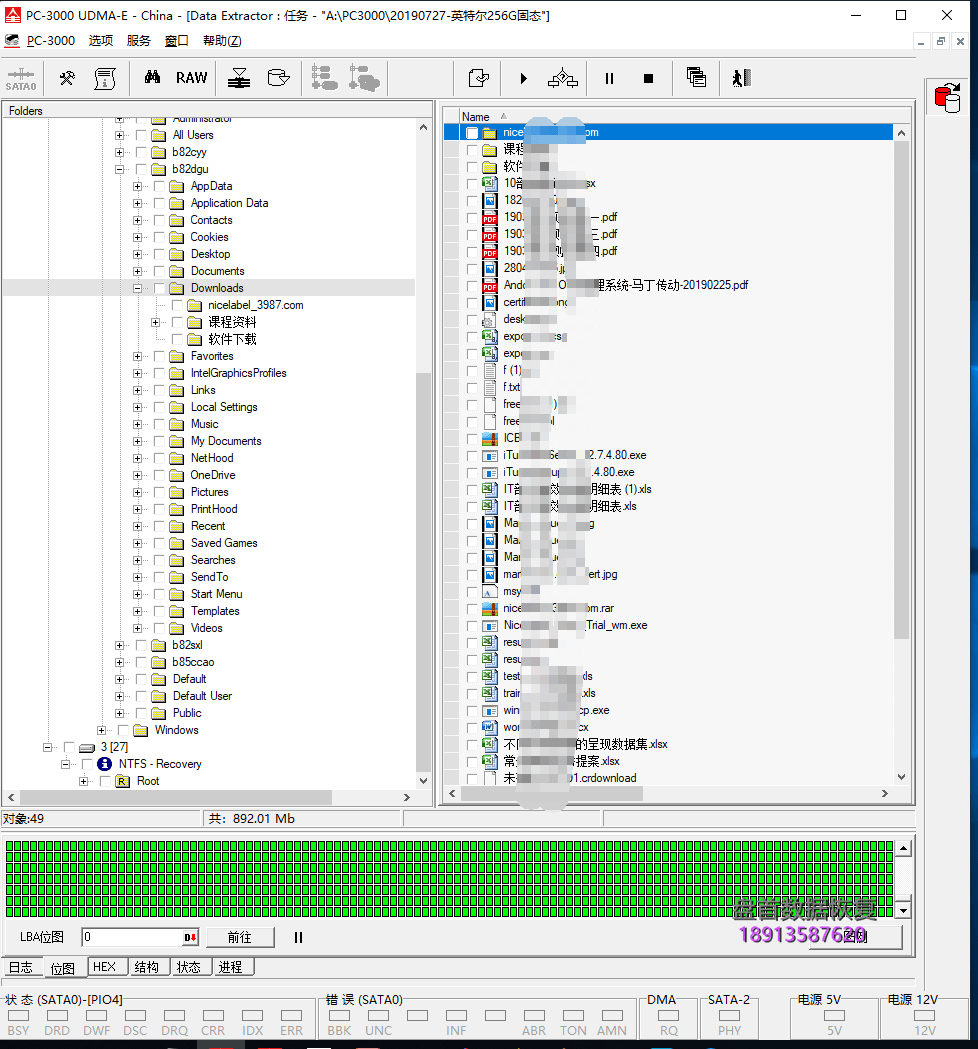Click the folder tree structure icon
Image resolution: width=978 pixels, height=1049 pixels.
click(324, 78)
